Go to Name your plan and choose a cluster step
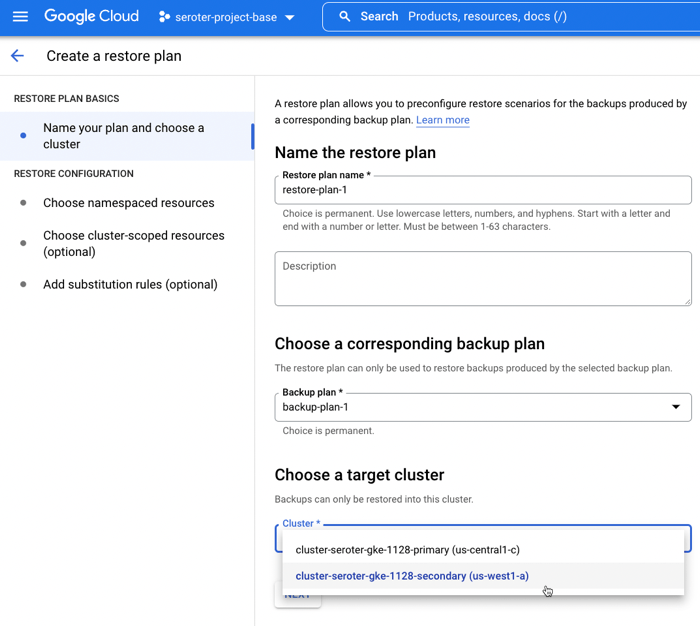 point(124,136)
